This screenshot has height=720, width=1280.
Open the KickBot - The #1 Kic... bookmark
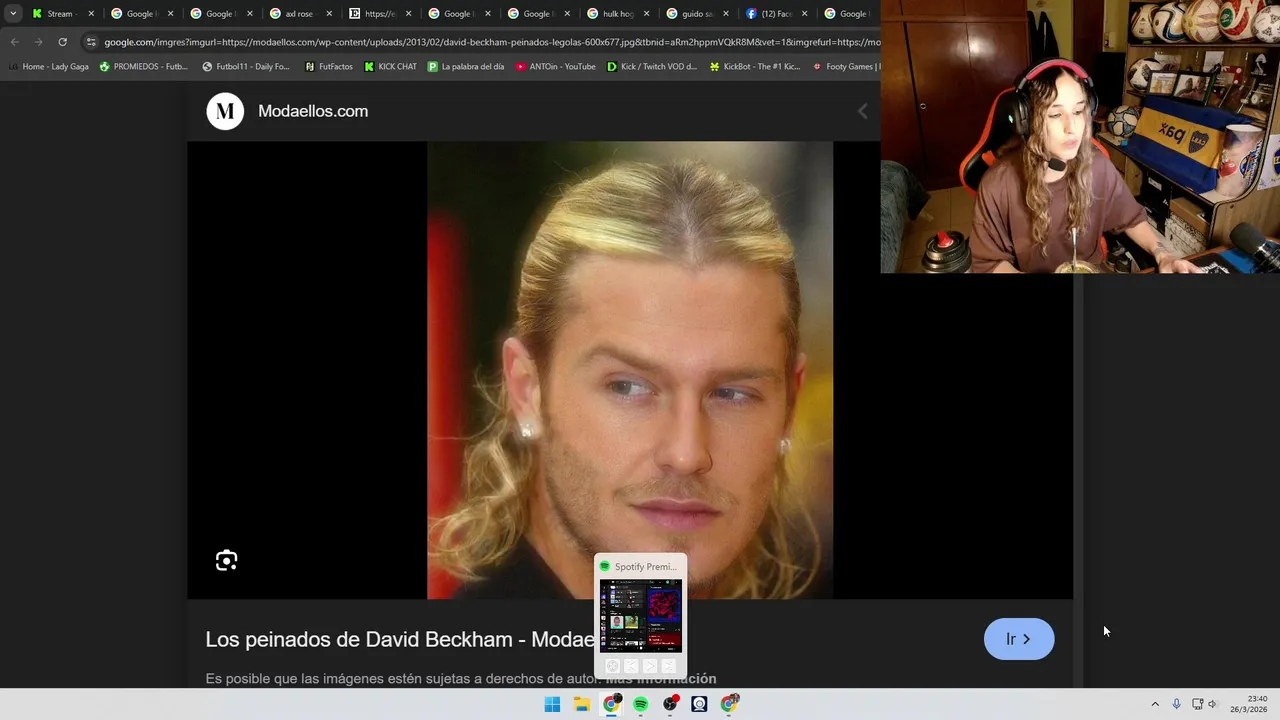pyautogui.click(x=755, y=67)
